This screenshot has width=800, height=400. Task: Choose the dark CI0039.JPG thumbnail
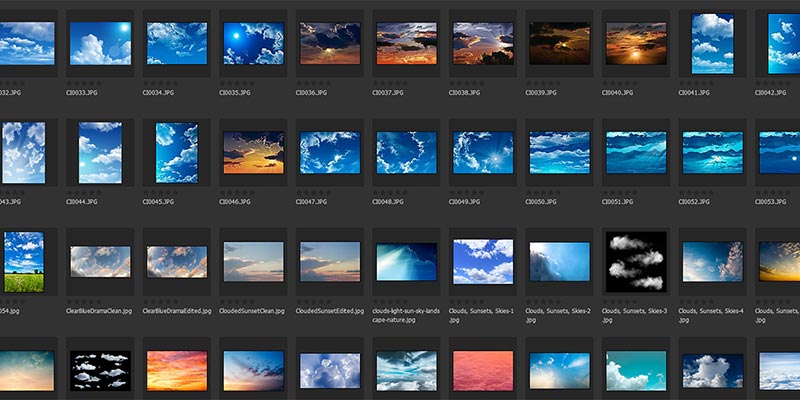(560, 43)
